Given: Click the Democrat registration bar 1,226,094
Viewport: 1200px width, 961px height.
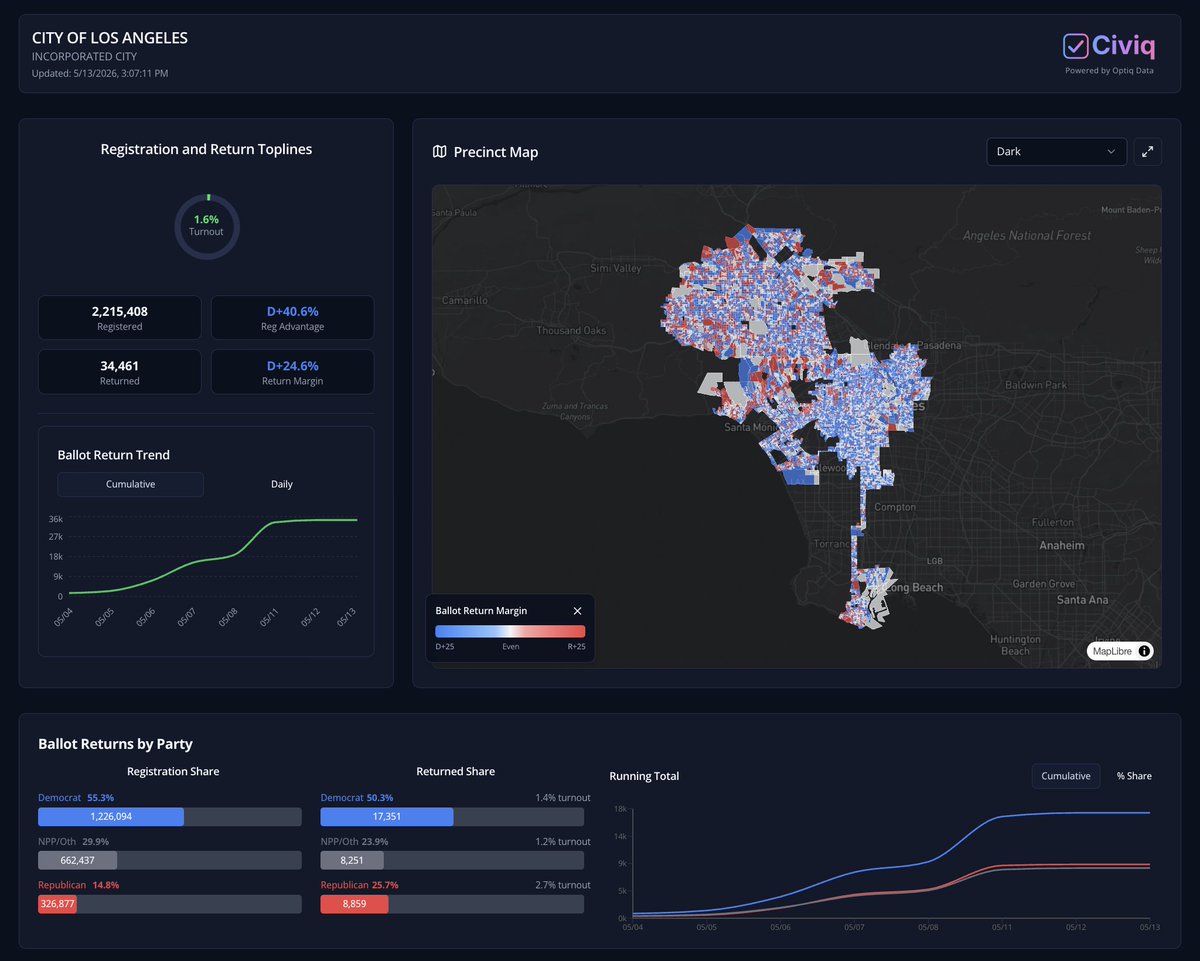Looking at the screenshot, I should pos(111,817).
